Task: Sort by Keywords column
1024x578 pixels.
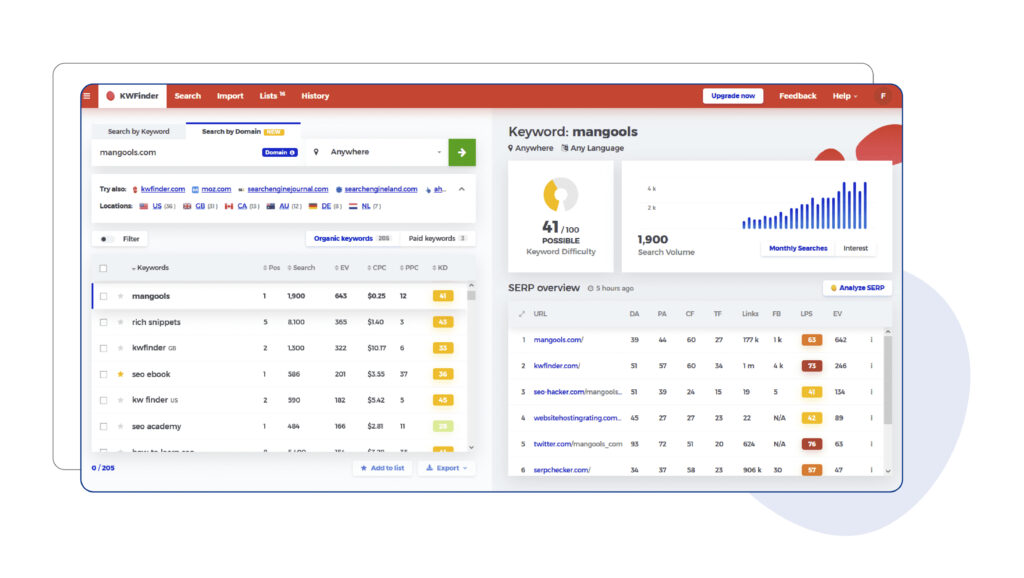Action: (150, 268)
